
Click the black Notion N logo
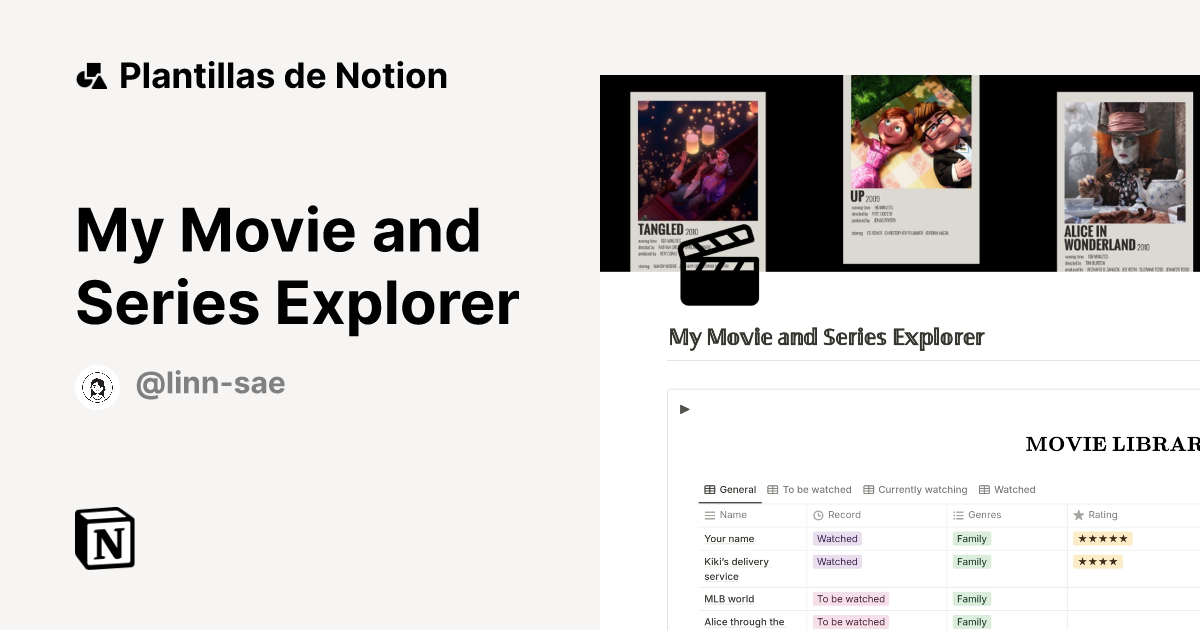pyautogui.click(x=104, y=538)
